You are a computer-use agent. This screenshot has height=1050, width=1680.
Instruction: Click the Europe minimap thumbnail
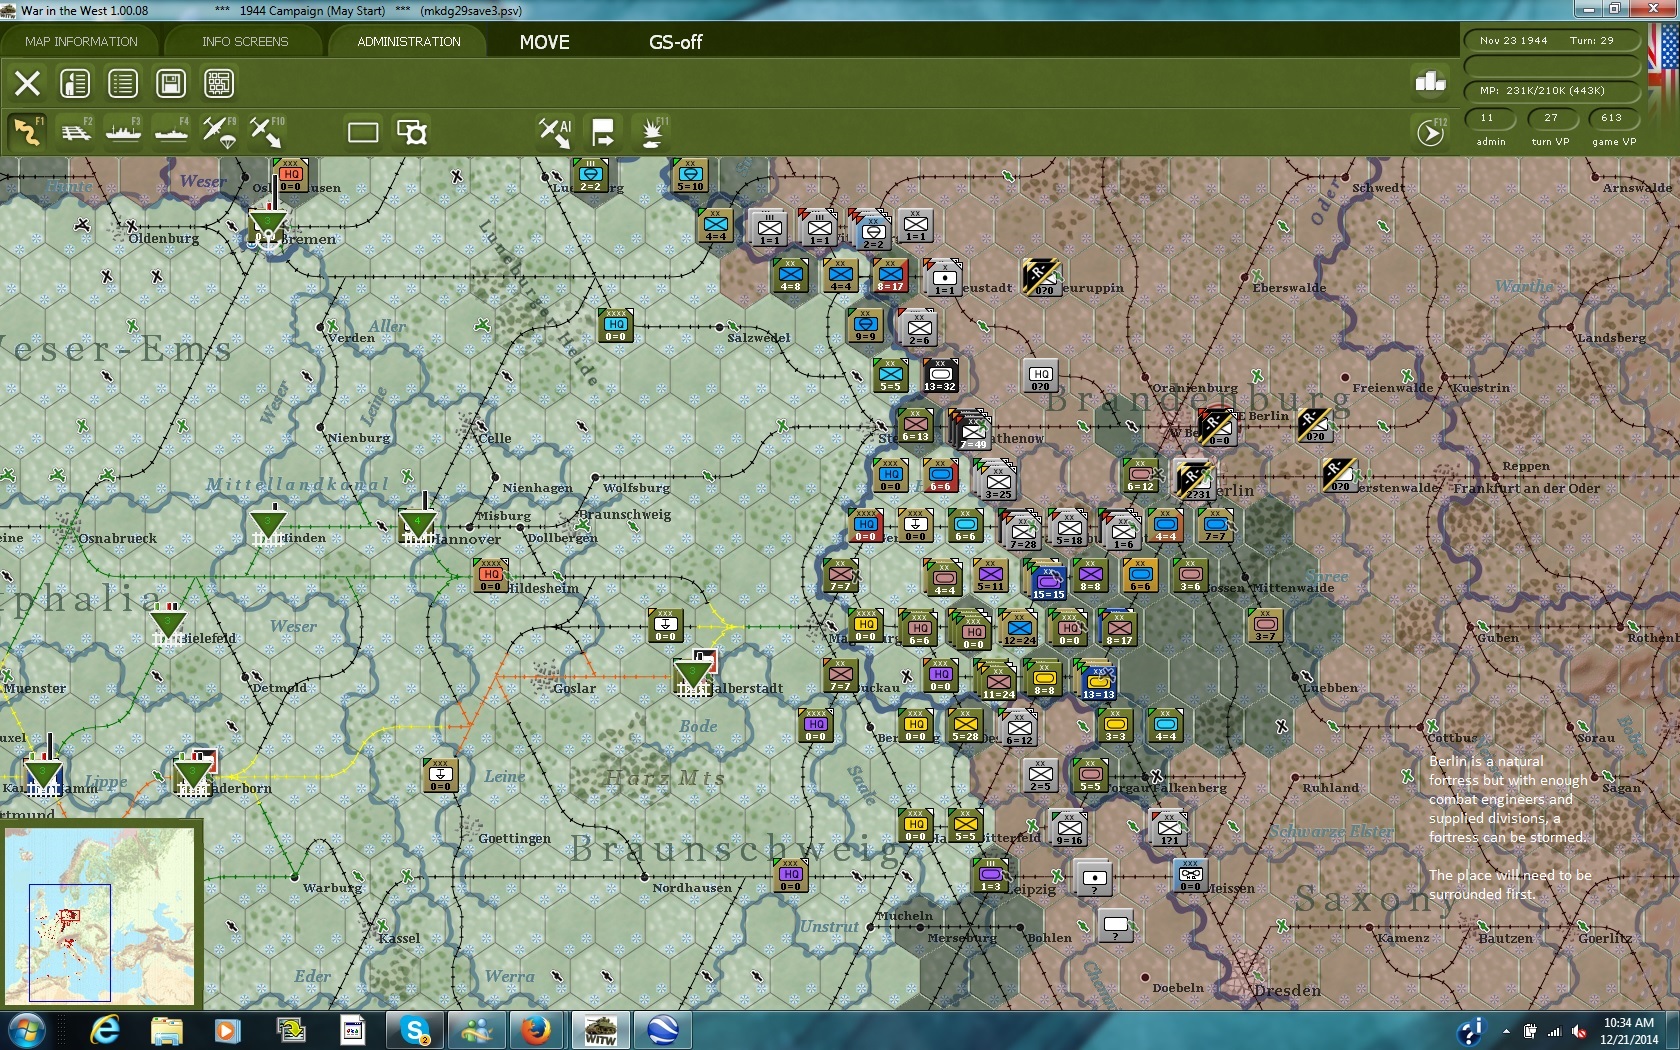100,915
